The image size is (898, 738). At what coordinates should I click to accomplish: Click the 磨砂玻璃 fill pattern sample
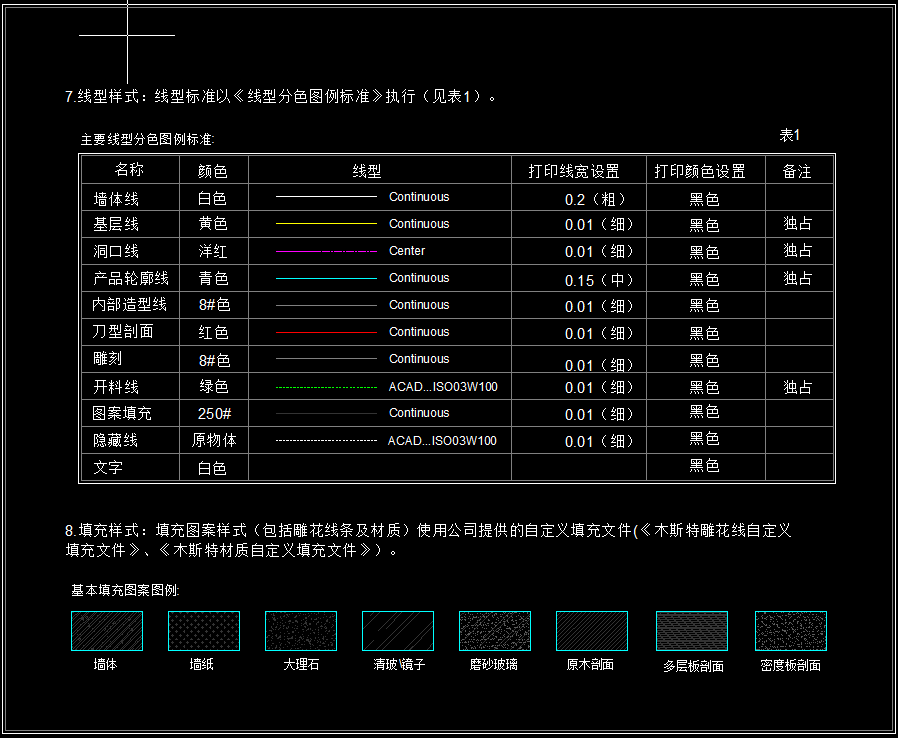pyautogui.click(x=495, y=631)
